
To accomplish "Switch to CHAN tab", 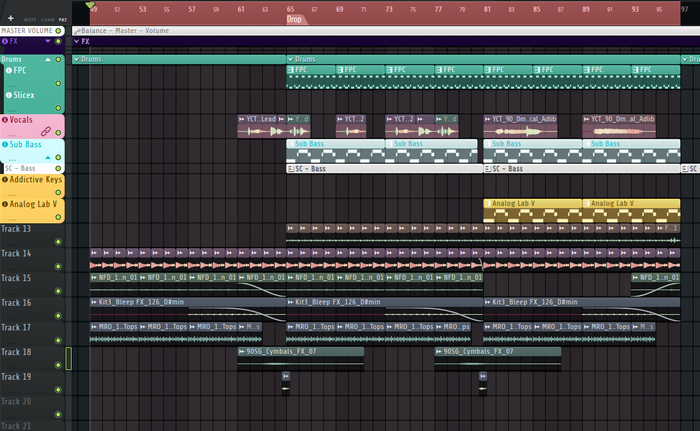I will (x=47, y=20).
